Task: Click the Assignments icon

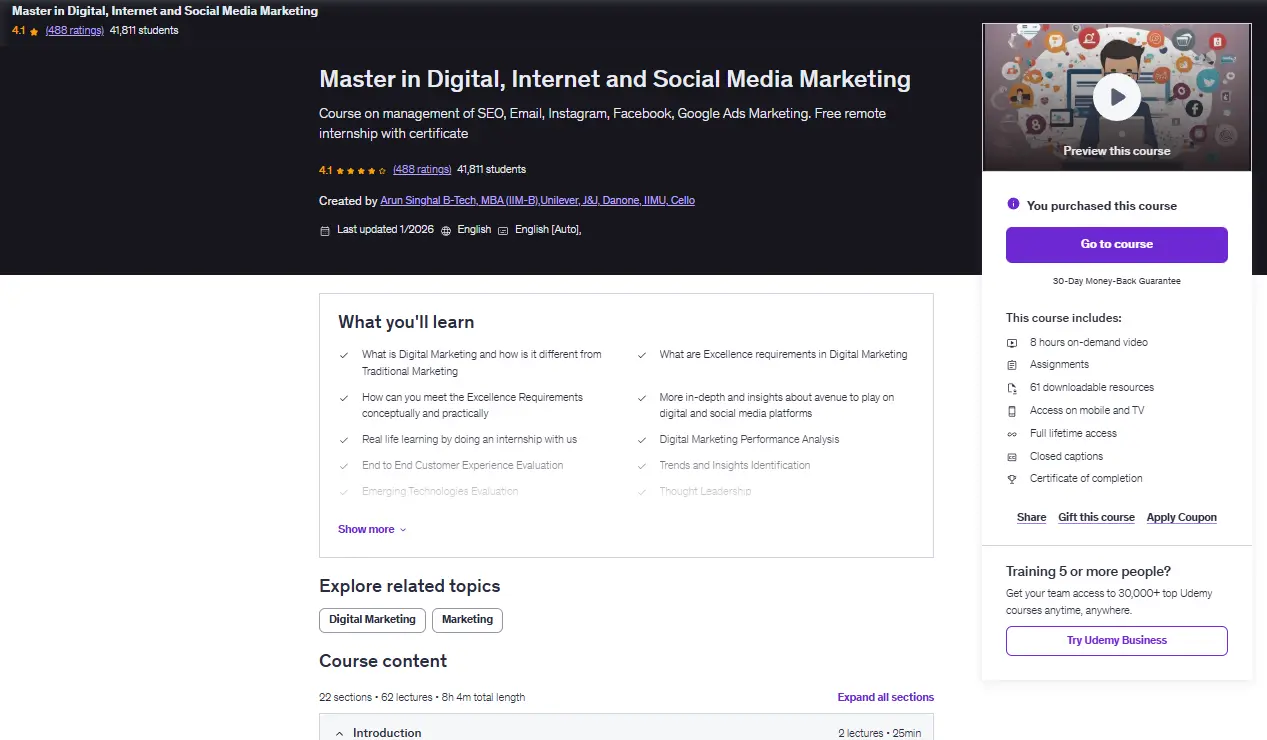Action: pyautogui.click(x=1012, y=365)
